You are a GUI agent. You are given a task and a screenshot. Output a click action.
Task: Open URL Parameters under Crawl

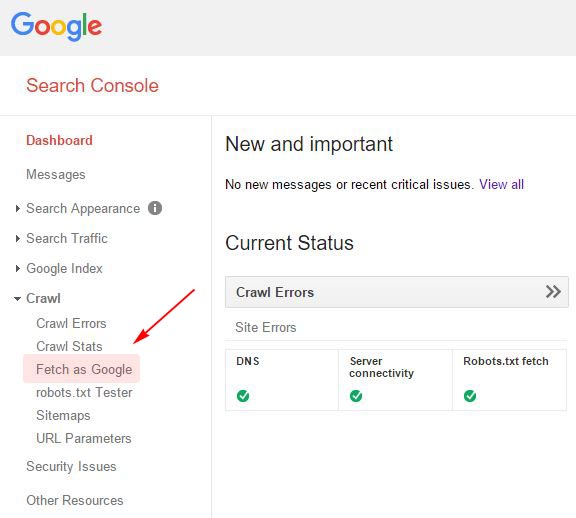click(x=84, y=438)
